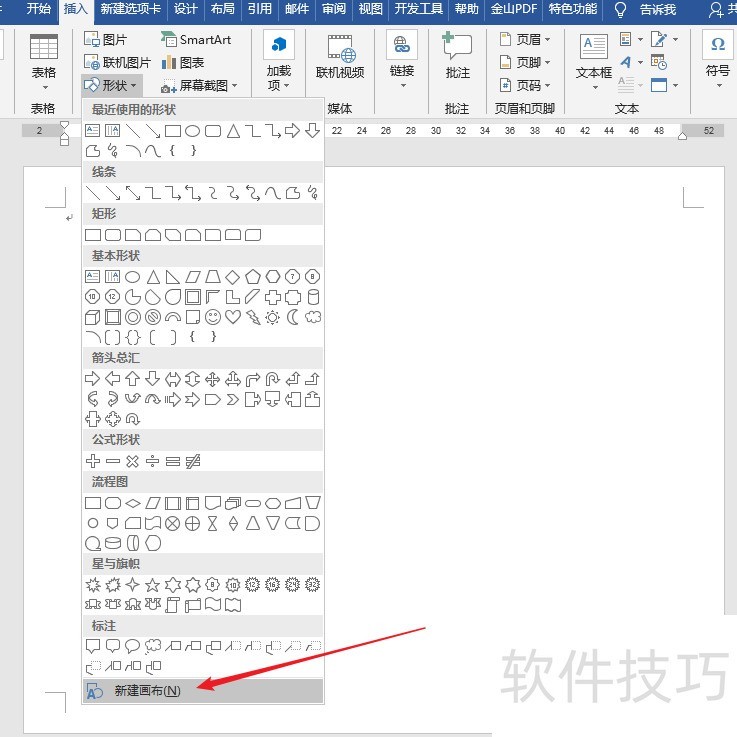
Task: Select the cylinder shape in basic shapes
Action: point(313,297)
